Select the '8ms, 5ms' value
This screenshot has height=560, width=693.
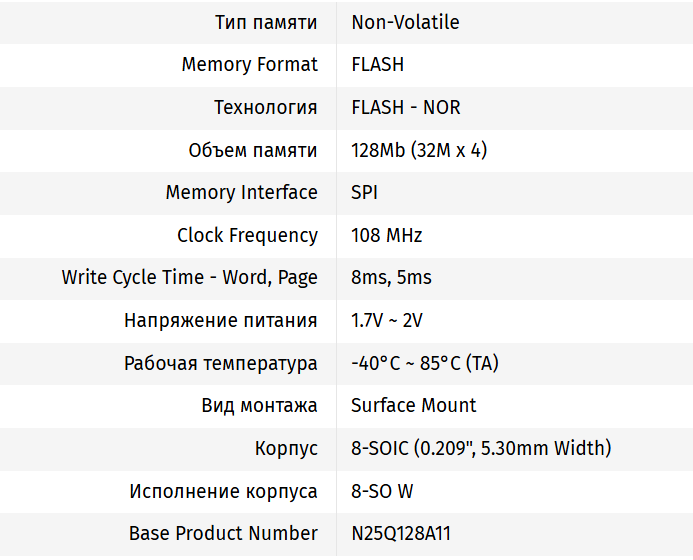click(391, 277)
